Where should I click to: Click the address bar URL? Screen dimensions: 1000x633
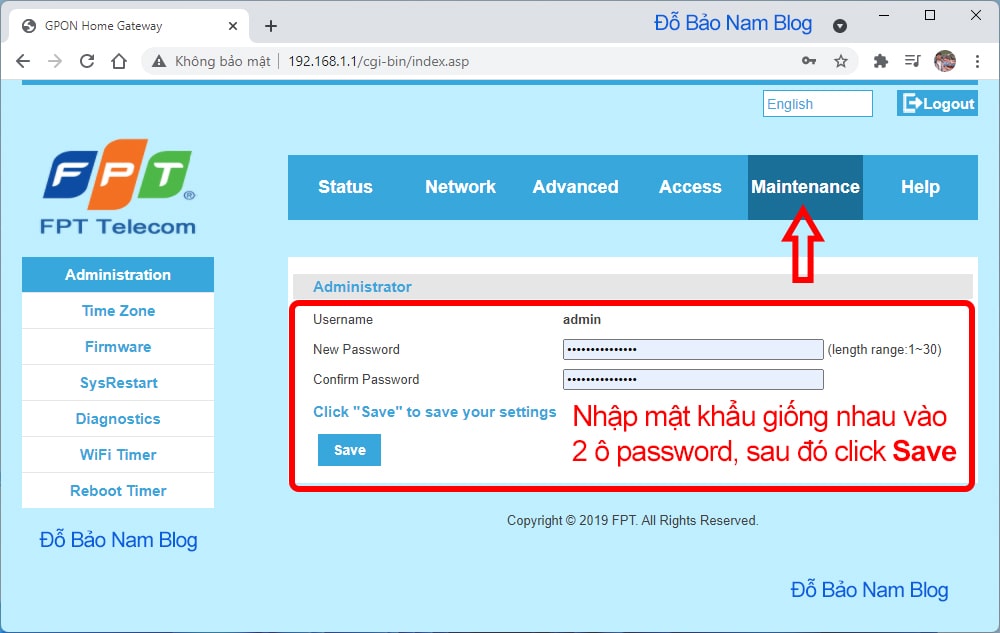point(378,61)
